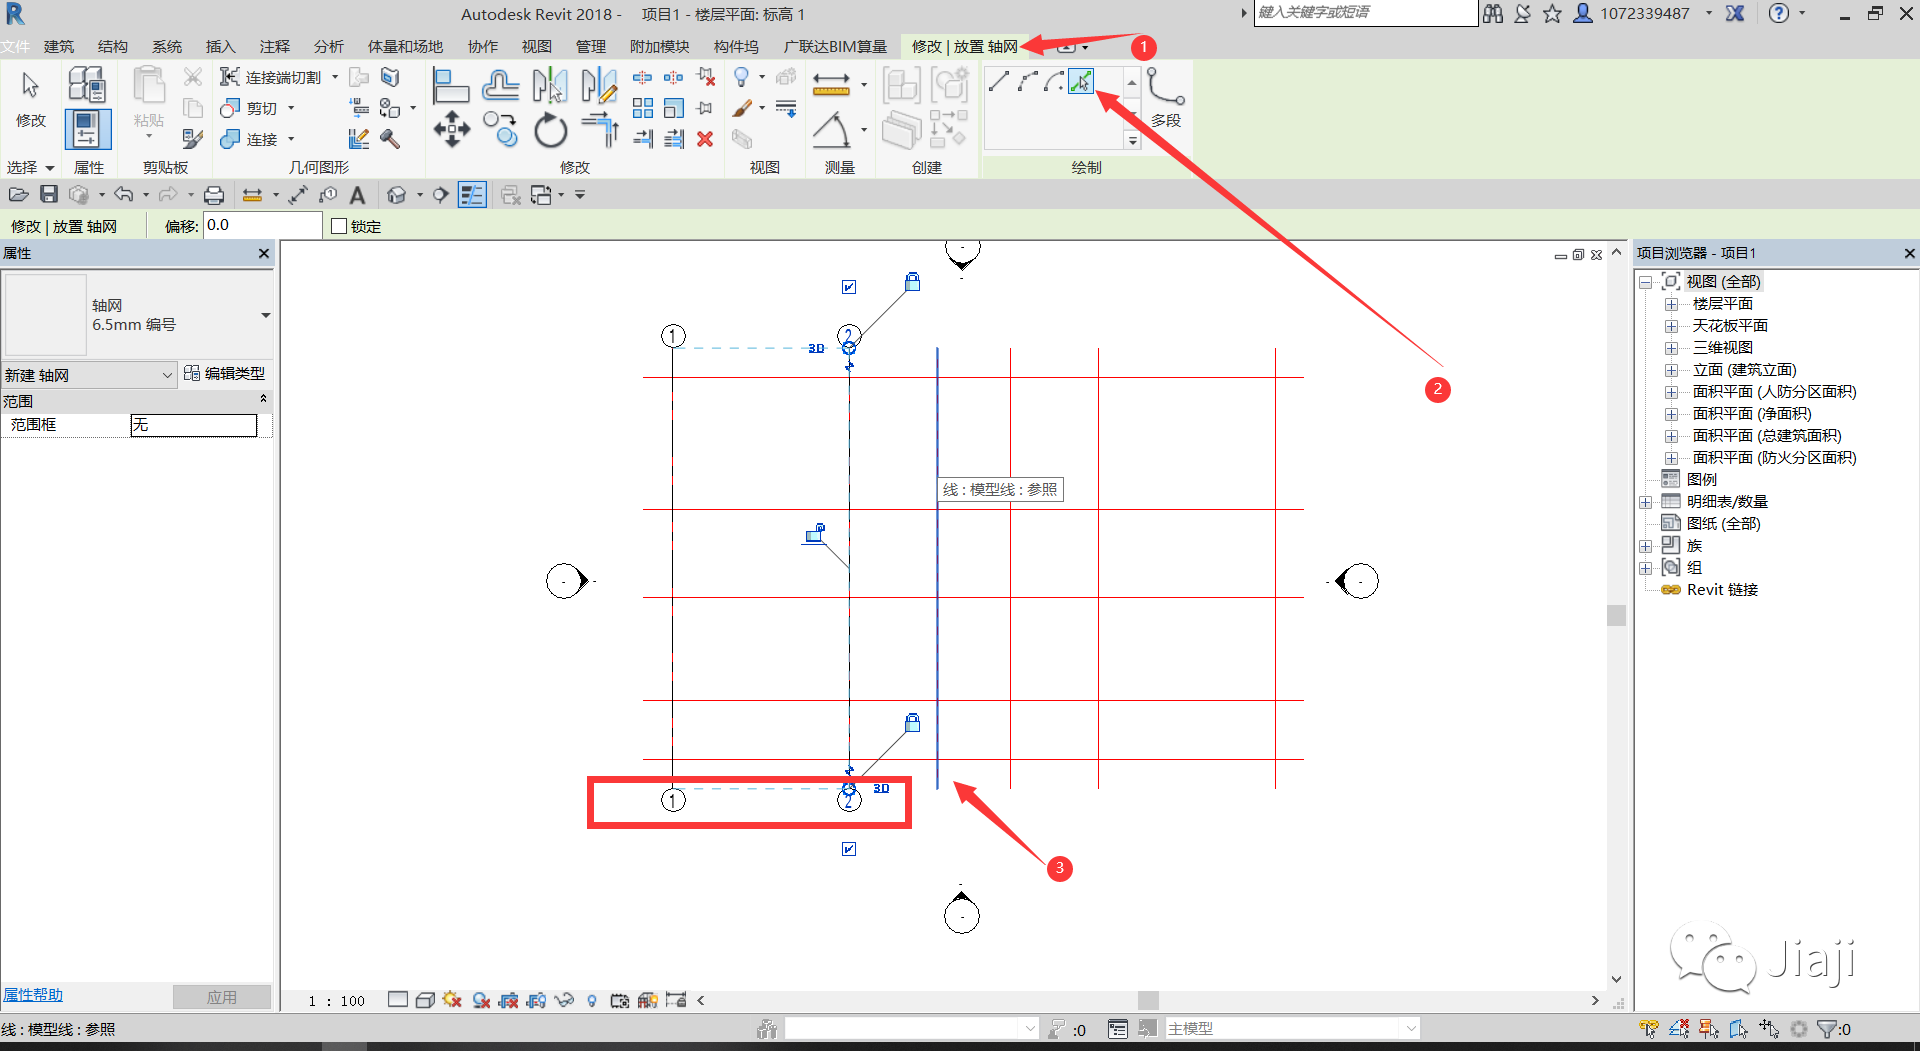Click the horizontal scrollbar thumb of drawing view
This screenshot has height=1051, width=1920.
click(x=1148, y=1000)
